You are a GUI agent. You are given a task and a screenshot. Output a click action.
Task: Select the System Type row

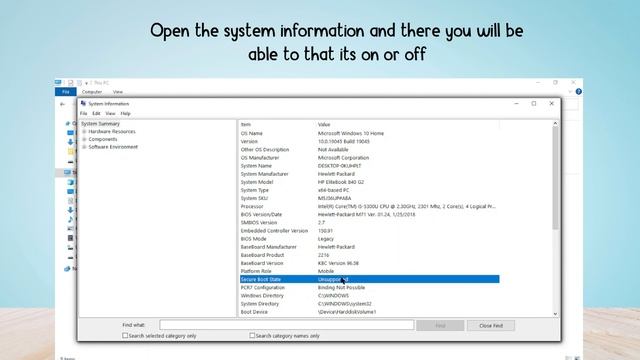click(x=369, y=190)
